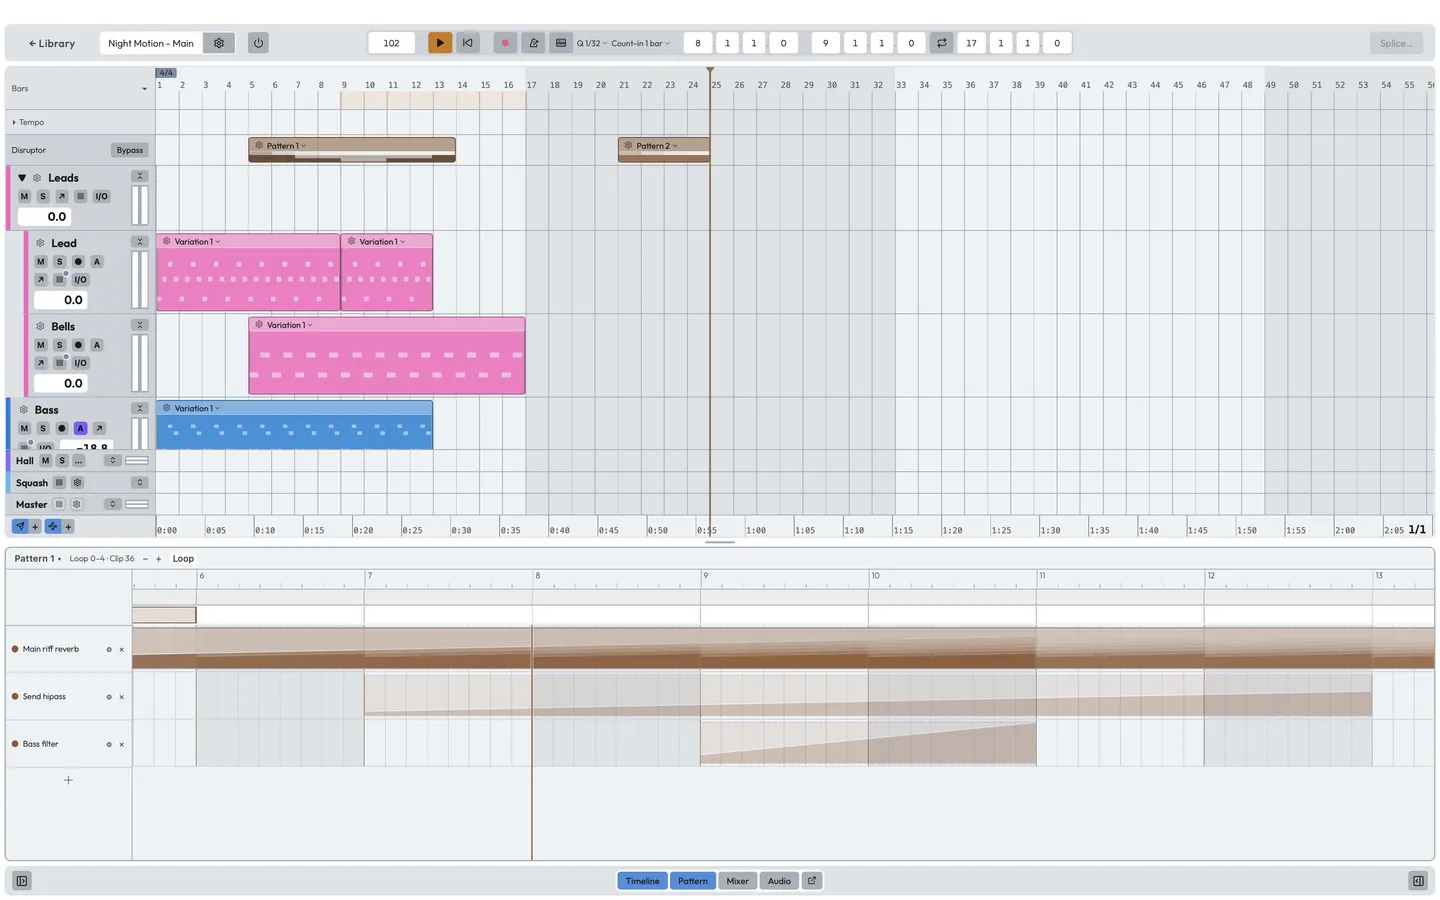Open the Lead track settings gear
1440x900 pixels.
click(x=40, y=243)
